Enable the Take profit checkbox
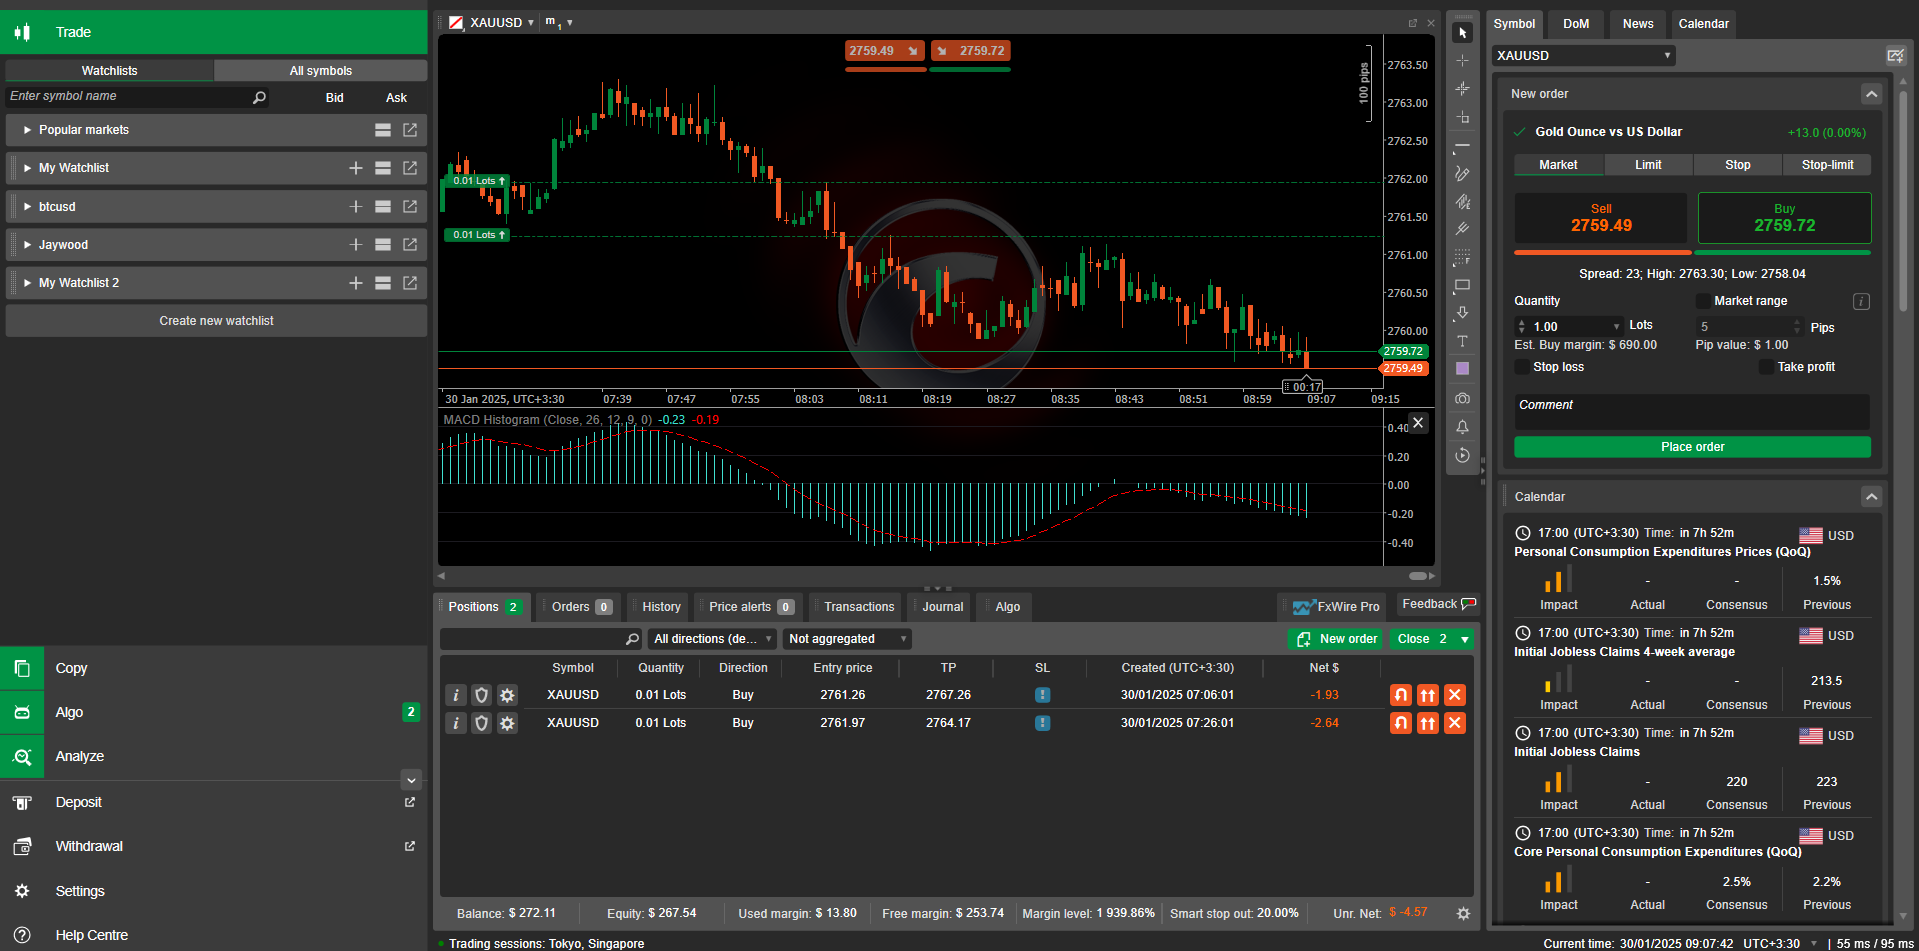Viewport: 1919px width, 951px height. 1766,367
